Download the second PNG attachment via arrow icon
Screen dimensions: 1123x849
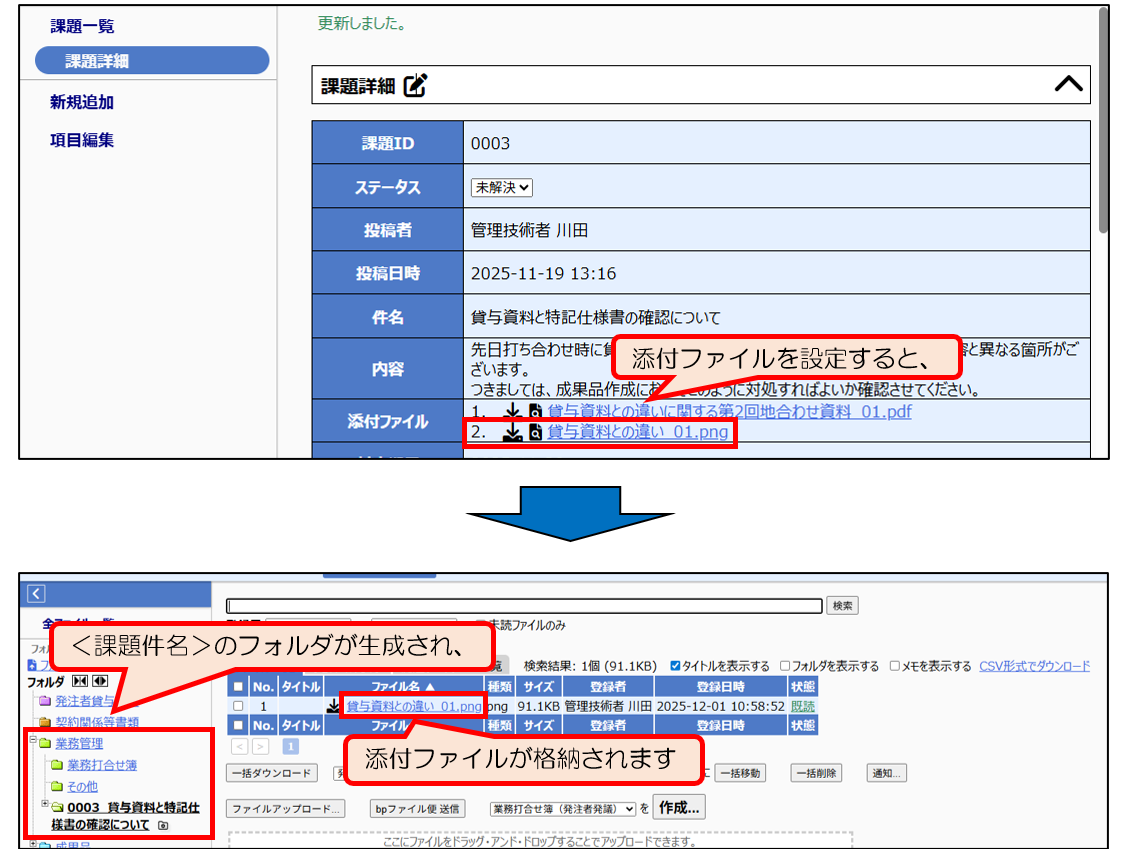(x=511, y=432)
